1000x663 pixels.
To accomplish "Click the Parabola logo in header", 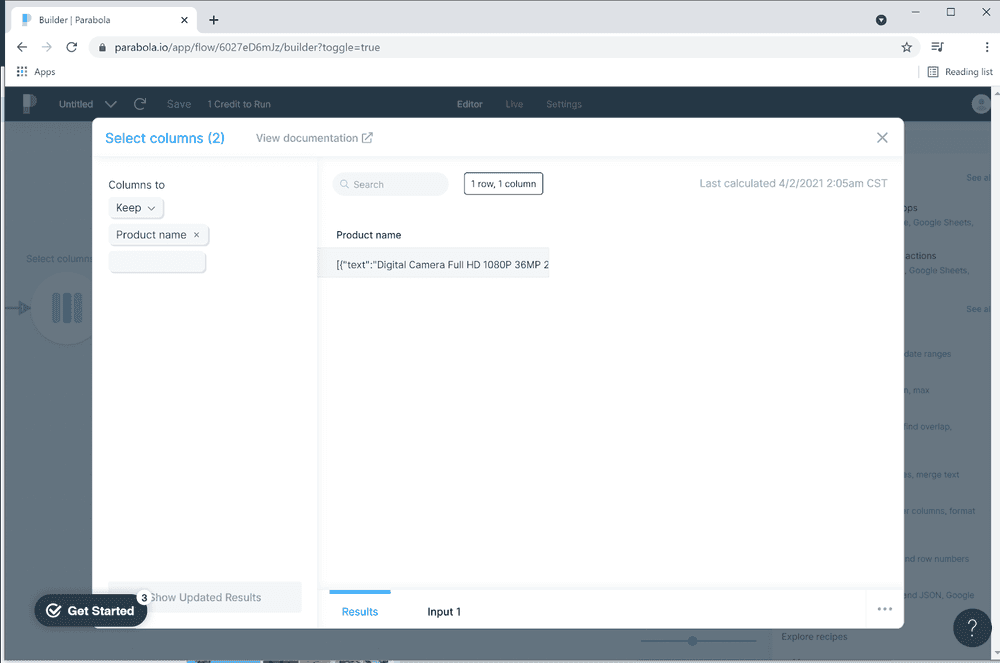I will click(29, 103).
